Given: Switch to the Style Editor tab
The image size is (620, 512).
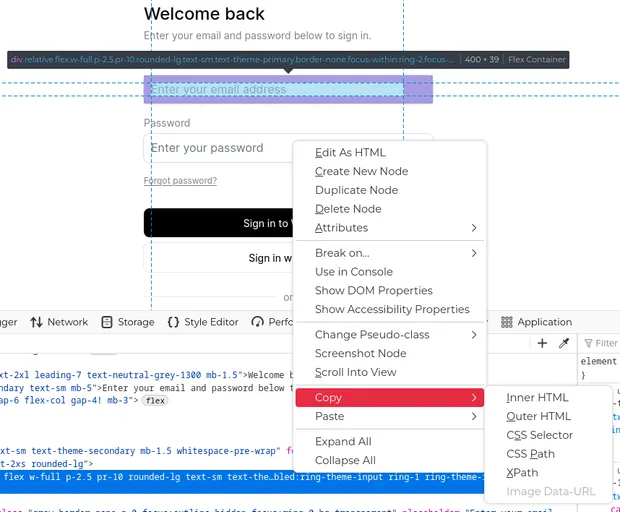Looking at the screenshot, I should (203, 322).
